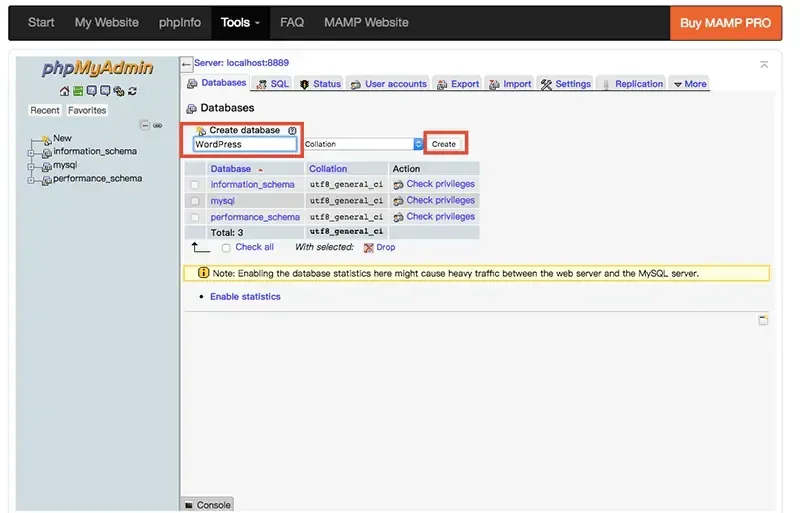Viewport: 800px width, 513px height.
Task: Sort by Database column header
Action: point(231,168)
